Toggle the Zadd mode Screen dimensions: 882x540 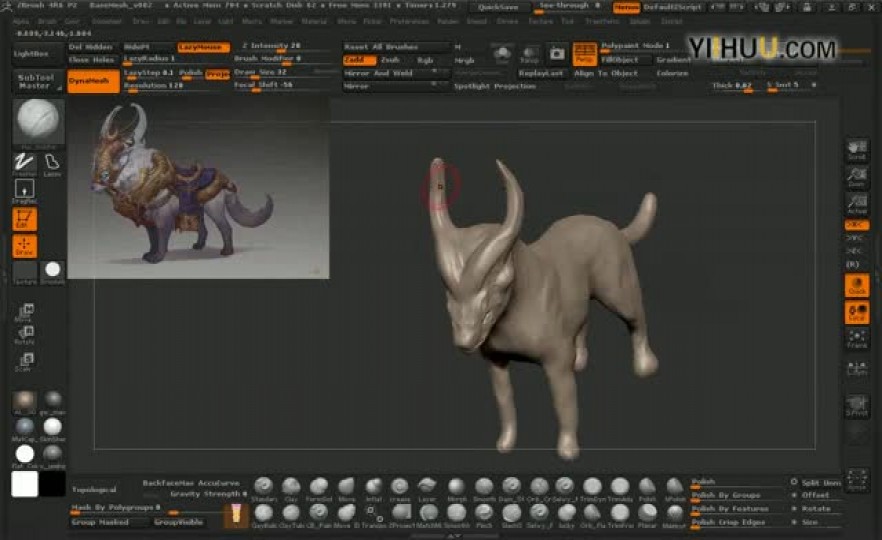click(x=359, y=60)
